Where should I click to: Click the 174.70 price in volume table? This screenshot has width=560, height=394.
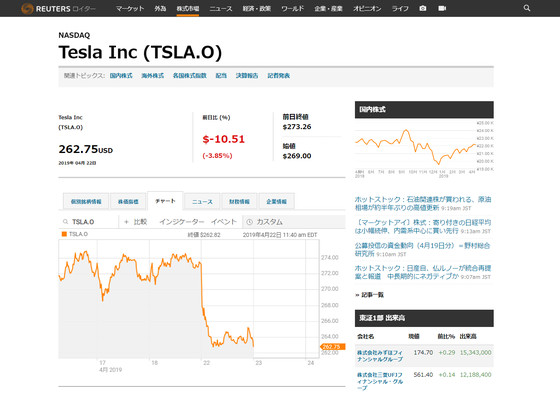click(x=423, y=353)
